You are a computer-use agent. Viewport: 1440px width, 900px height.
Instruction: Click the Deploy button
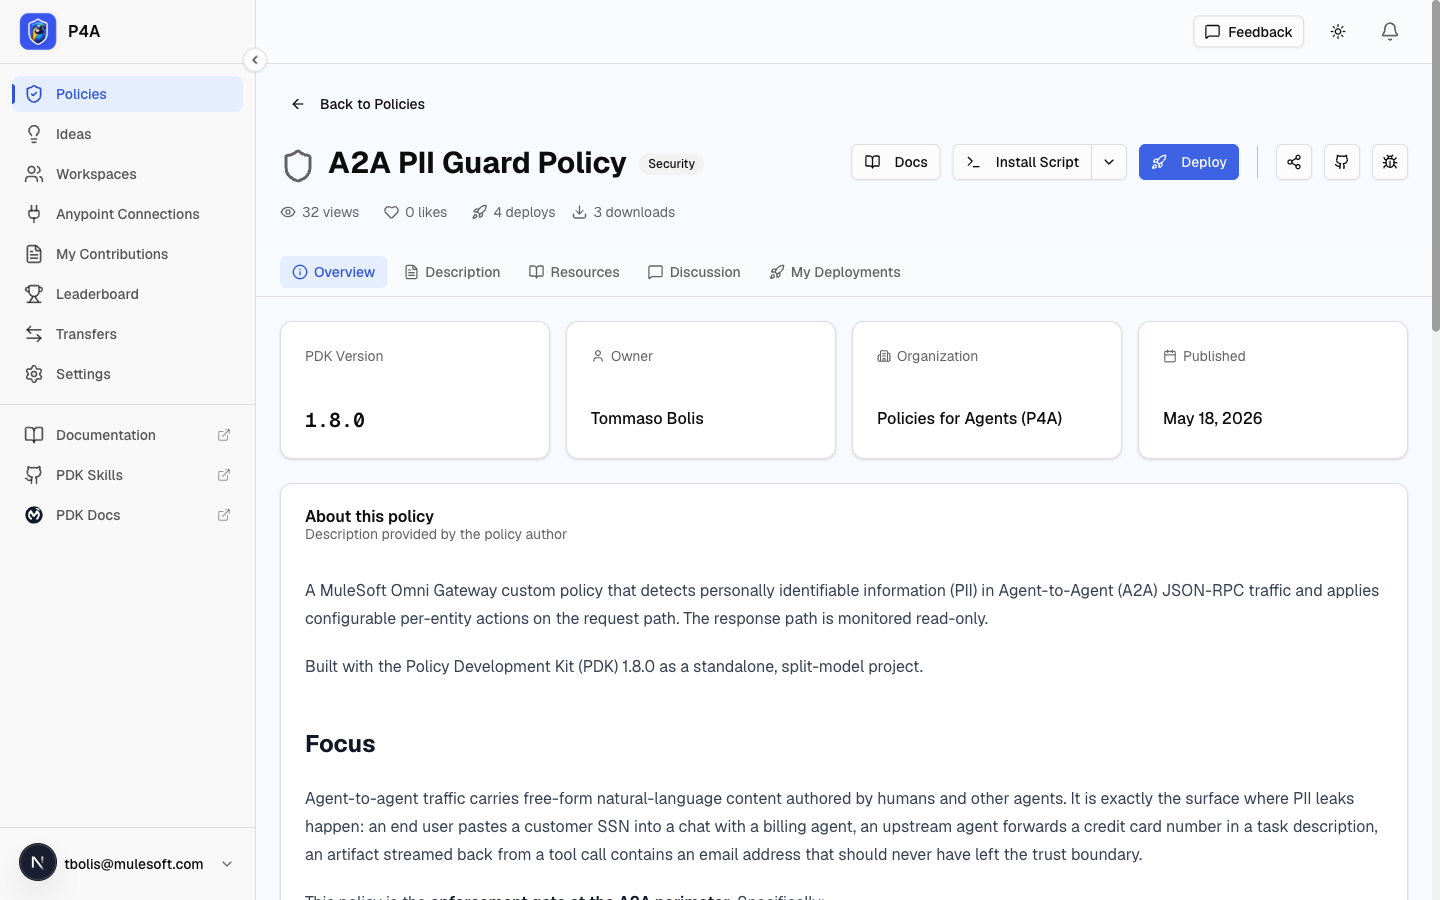tap(1189, 162)
